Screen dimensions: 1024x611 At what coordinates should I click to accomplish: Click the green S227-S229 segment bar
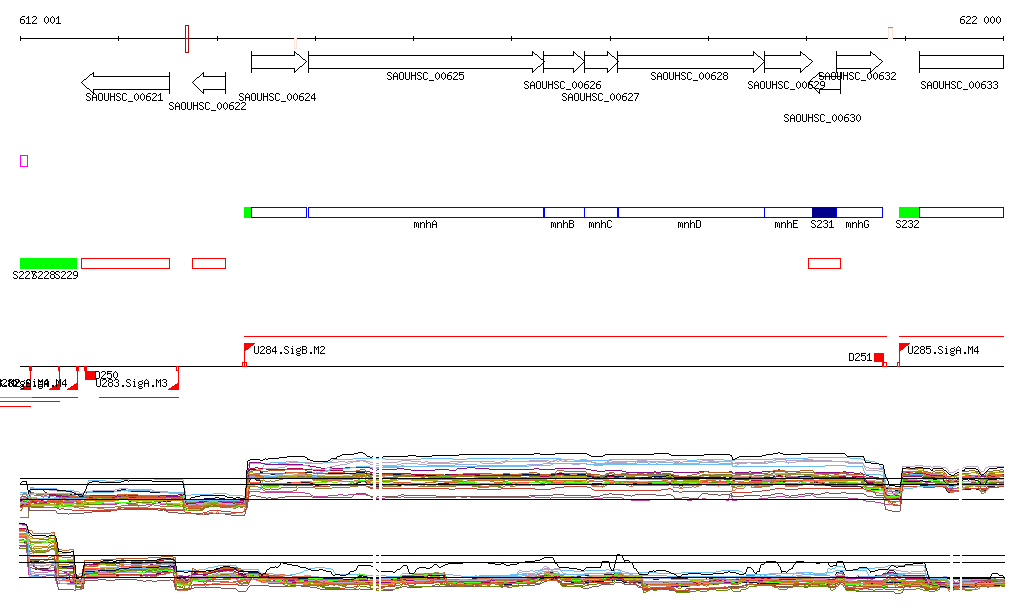48,263
